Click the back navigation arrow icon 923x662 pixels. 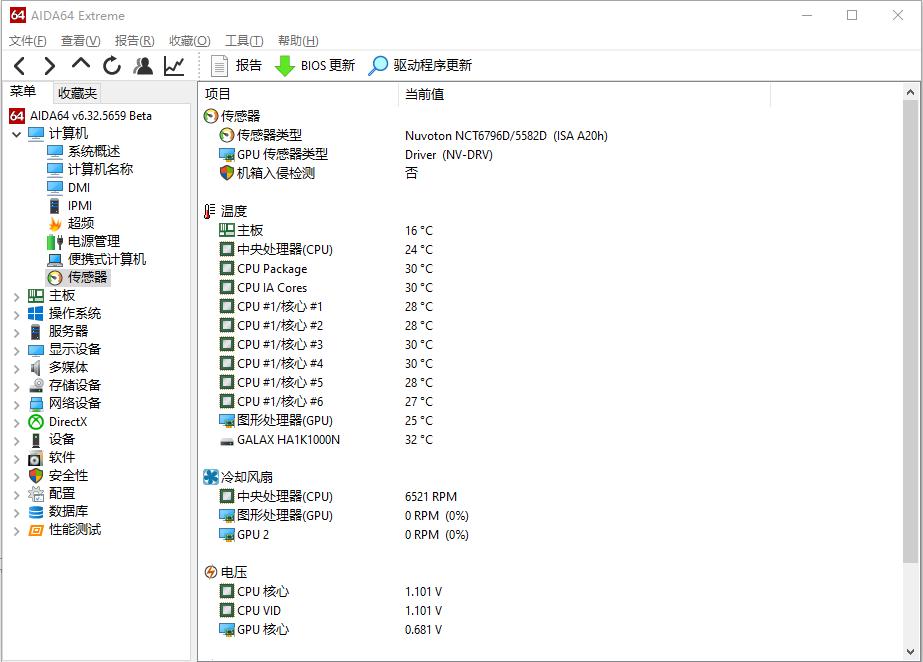pyautogui.click(x=18, y=64)
